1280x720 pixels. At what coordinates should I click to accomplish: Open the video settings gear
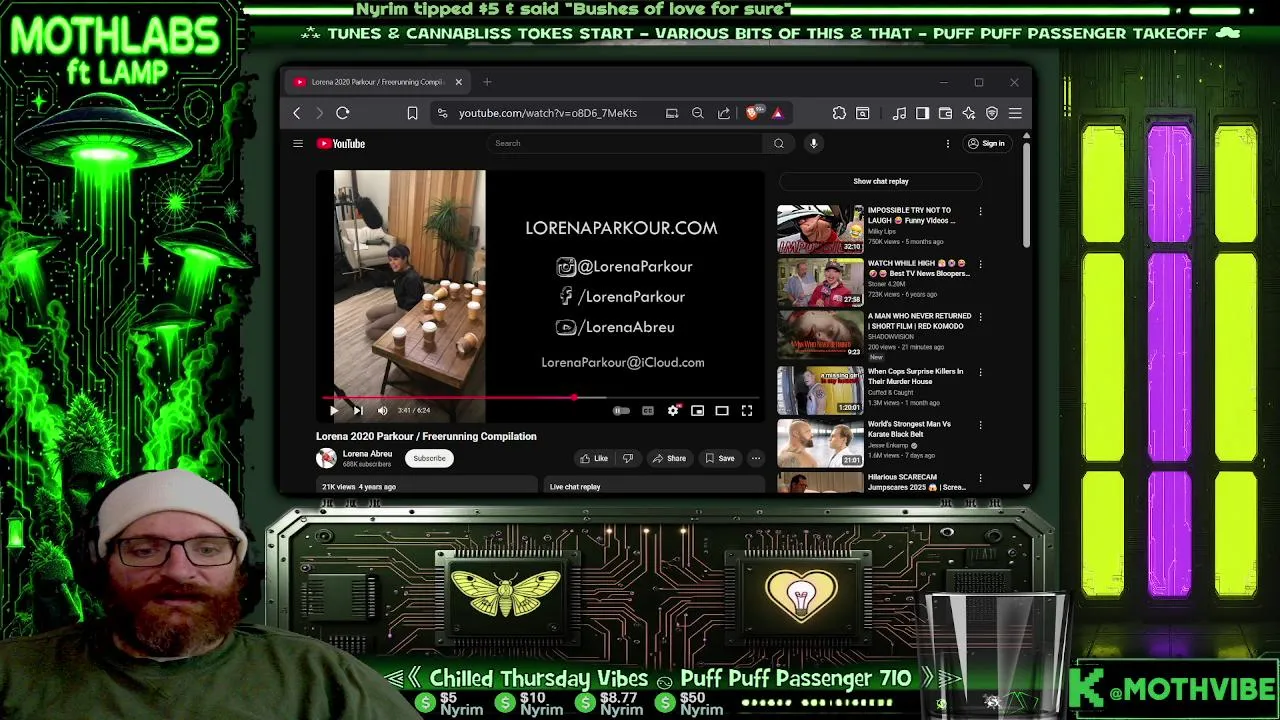point(673,410)
